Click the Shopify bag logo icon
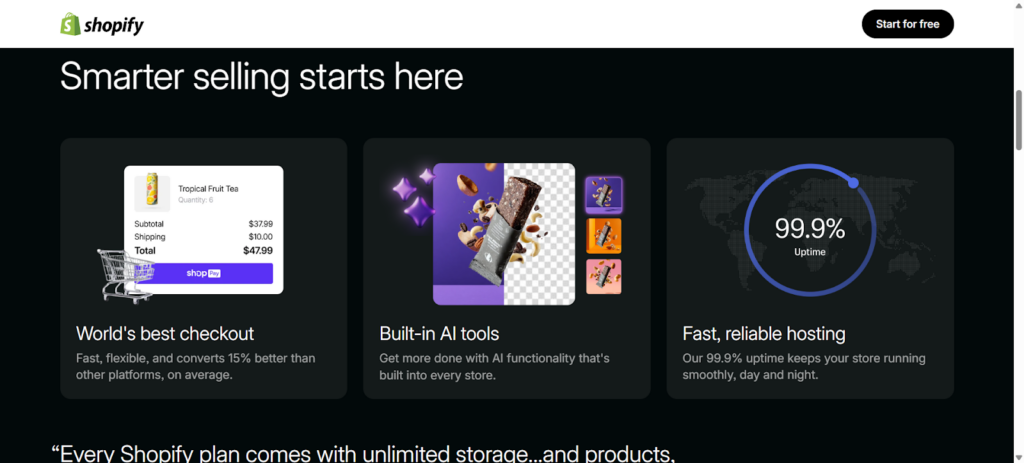Image resolution: width=1024 pixels, height=463 pixels. pos(70,24)
